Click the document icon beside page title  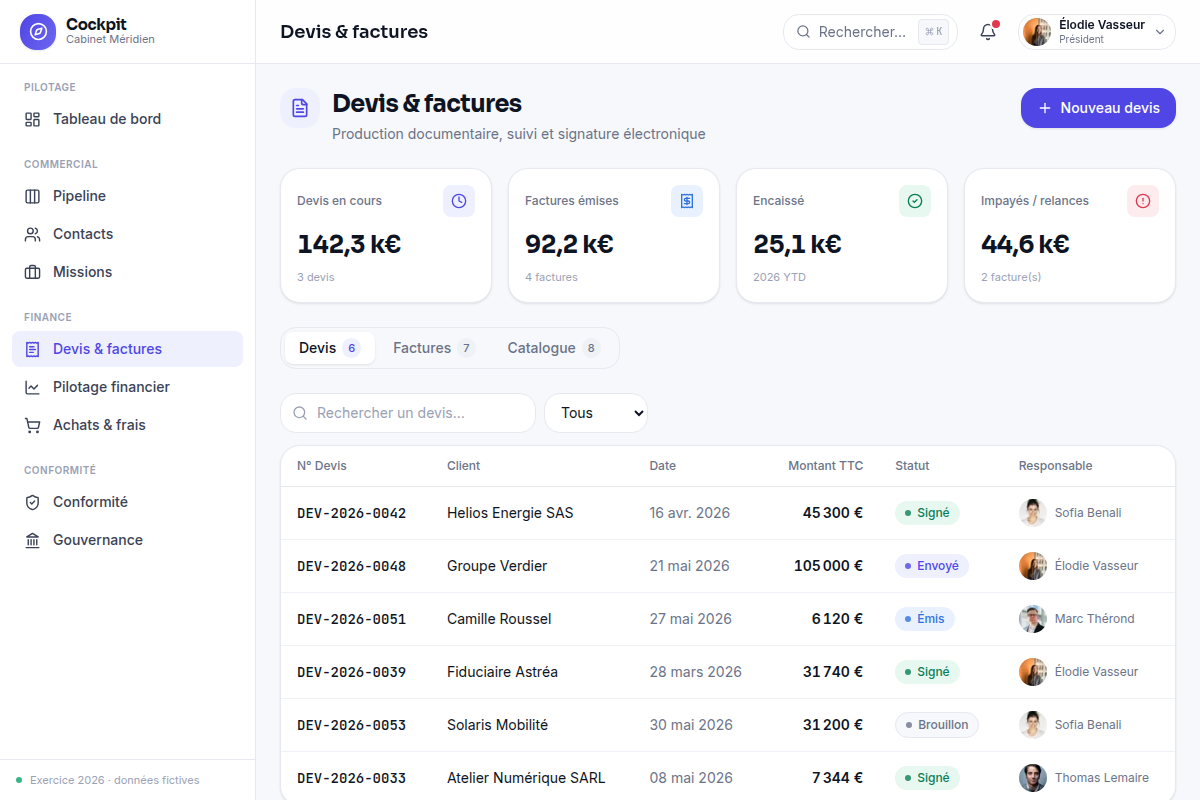click(300, 108)
